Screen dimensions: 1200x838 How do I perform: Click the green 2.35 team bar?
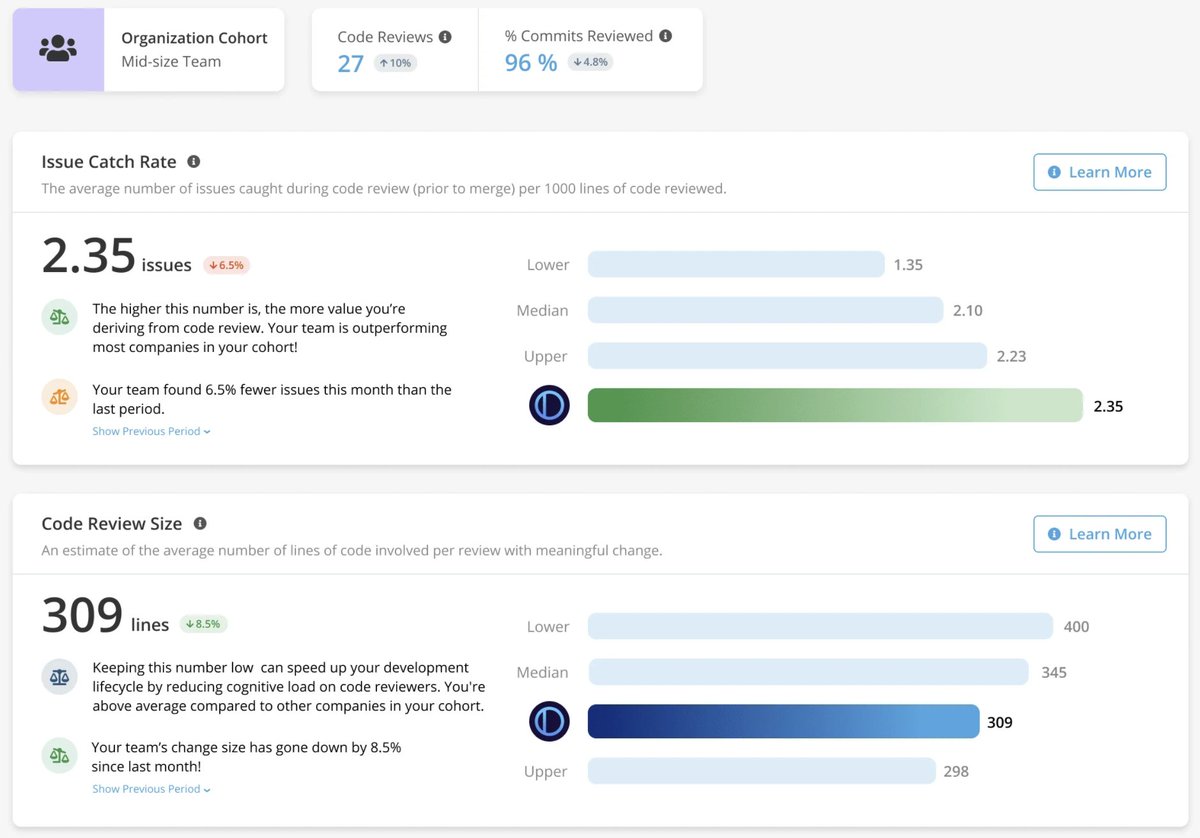(835, 405)
